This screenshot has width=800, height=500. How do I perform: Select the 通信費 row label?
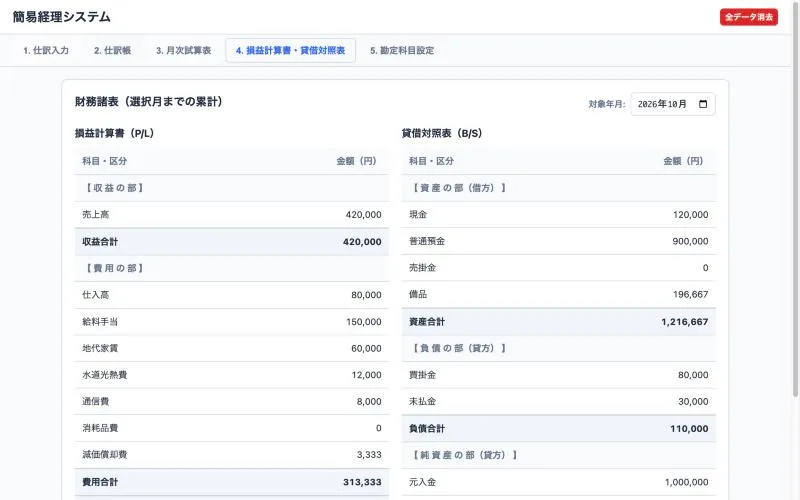pos(95,401)
